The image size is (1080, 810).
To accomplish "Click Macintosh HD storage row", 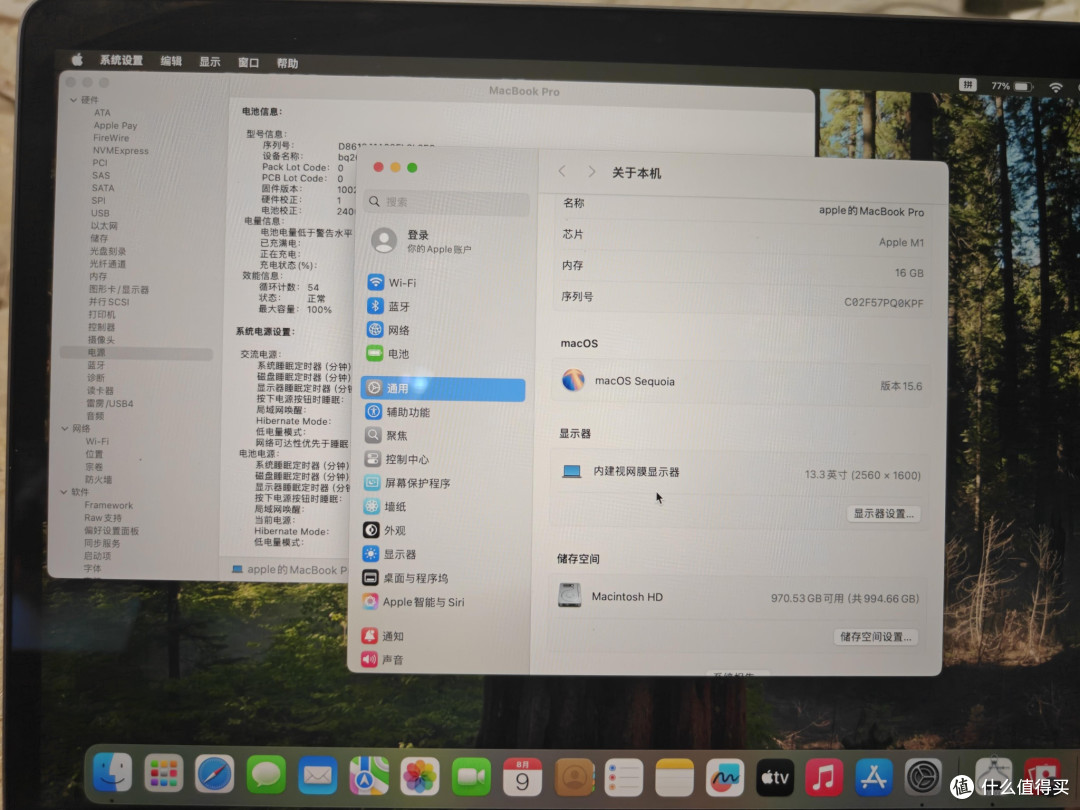I will click(x=738, y=596).
